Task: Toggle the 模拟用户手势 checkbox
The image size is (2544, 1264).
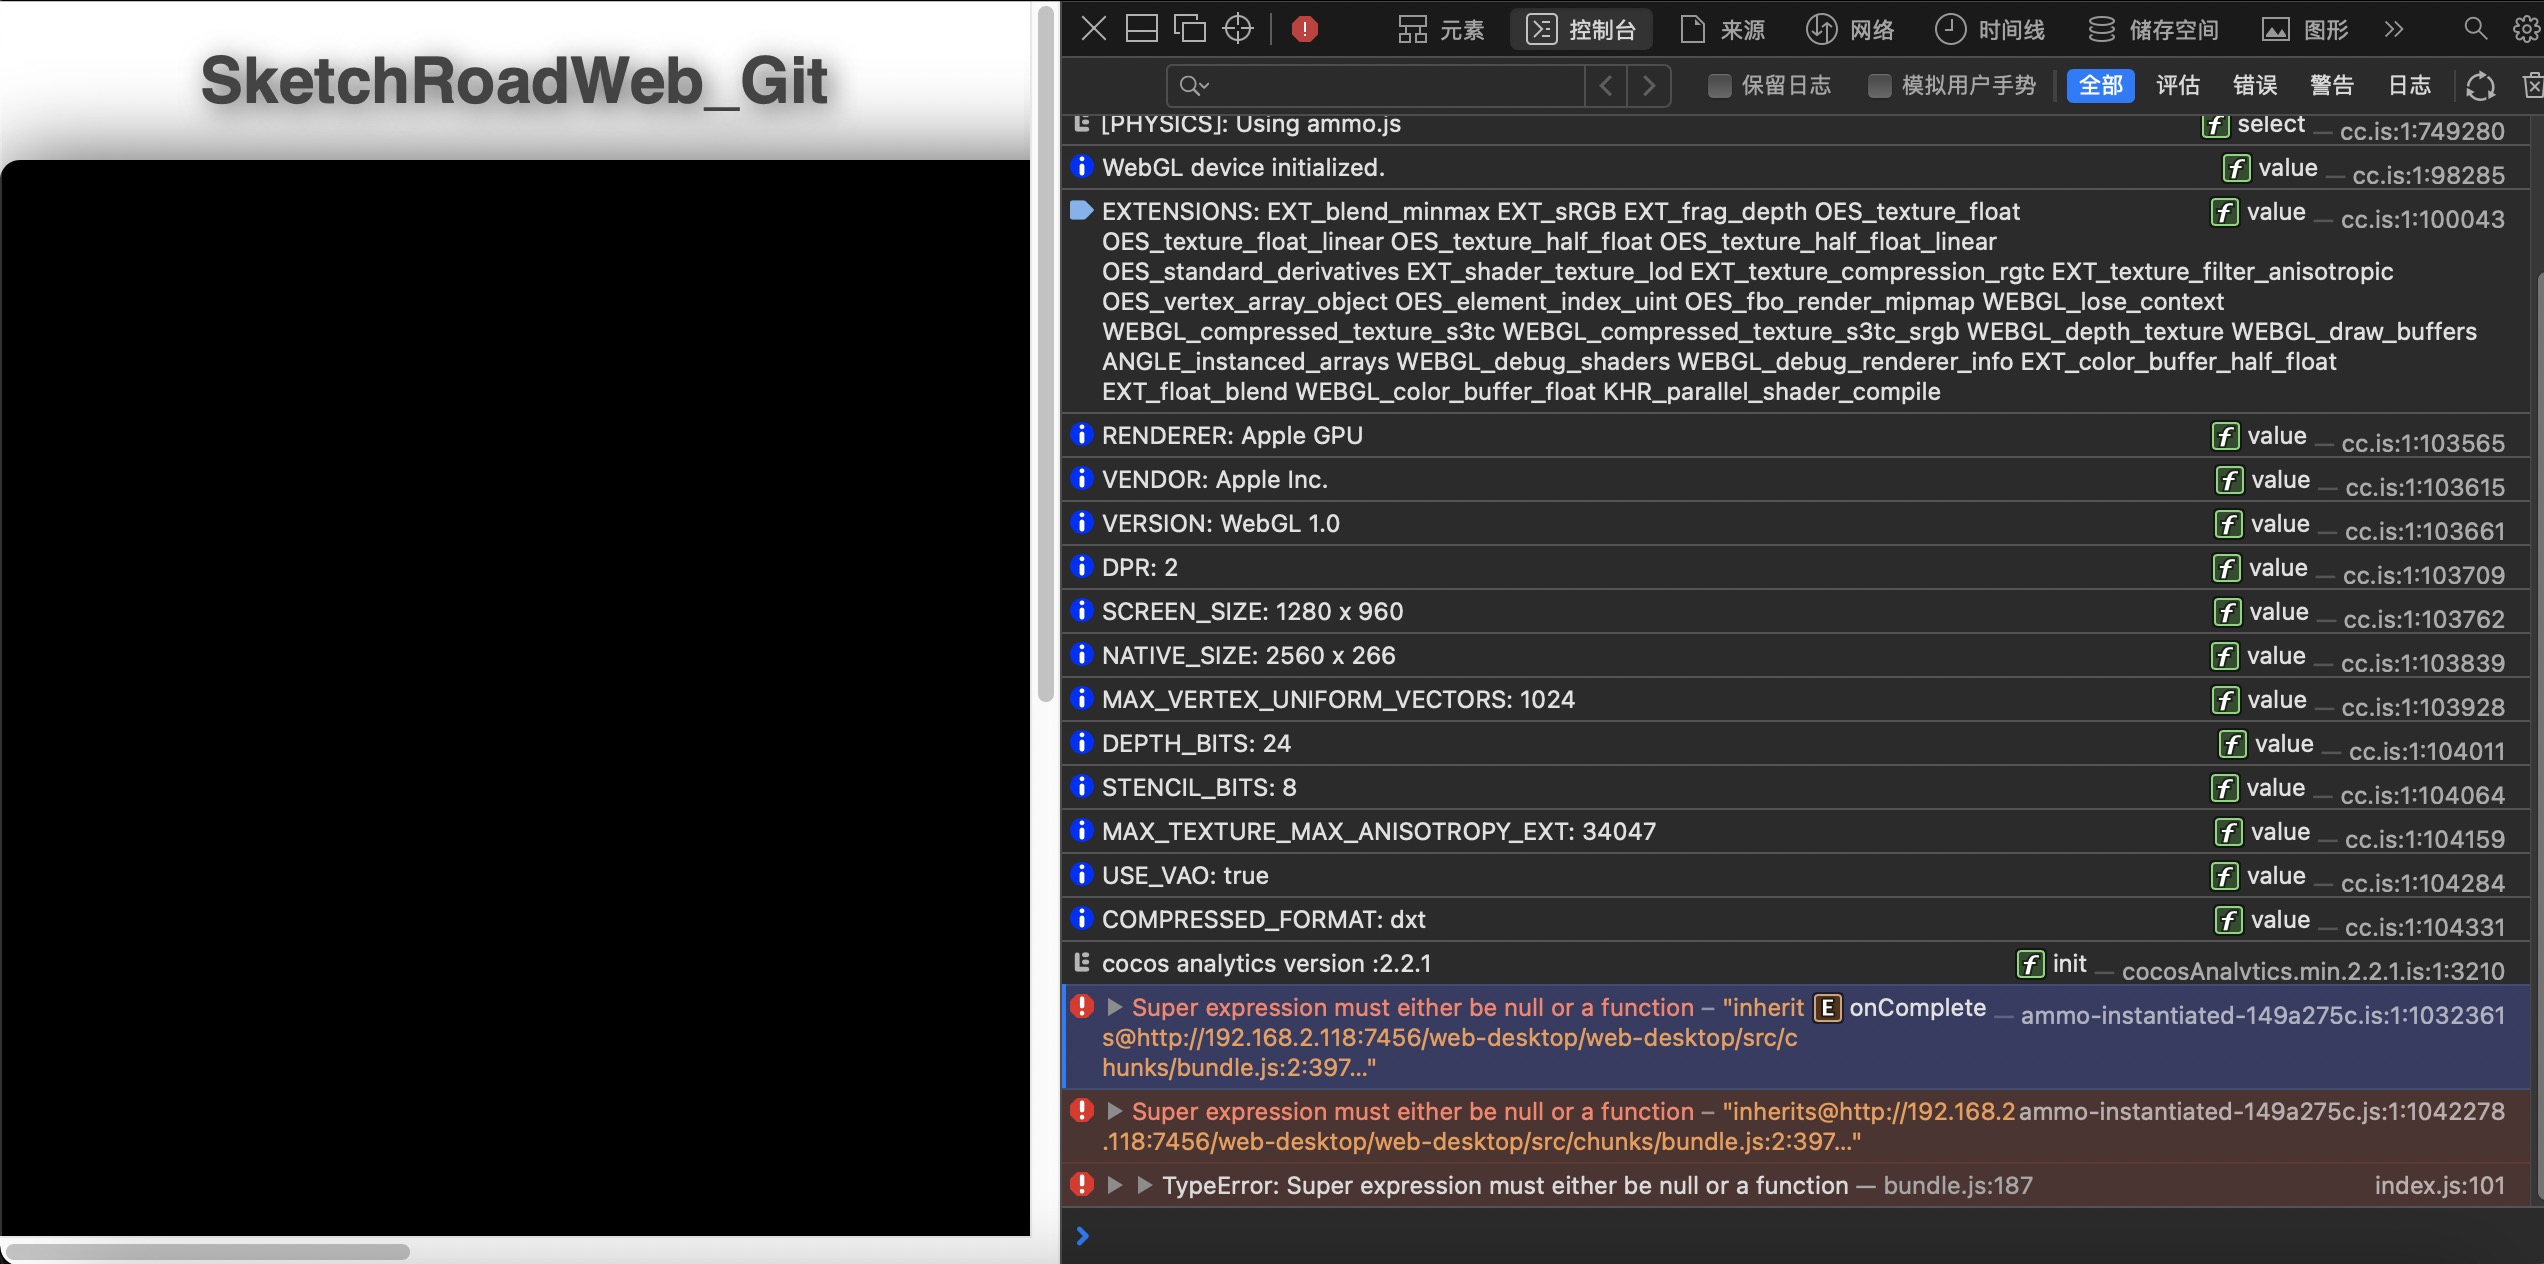Action: (x=1879, y=86)
